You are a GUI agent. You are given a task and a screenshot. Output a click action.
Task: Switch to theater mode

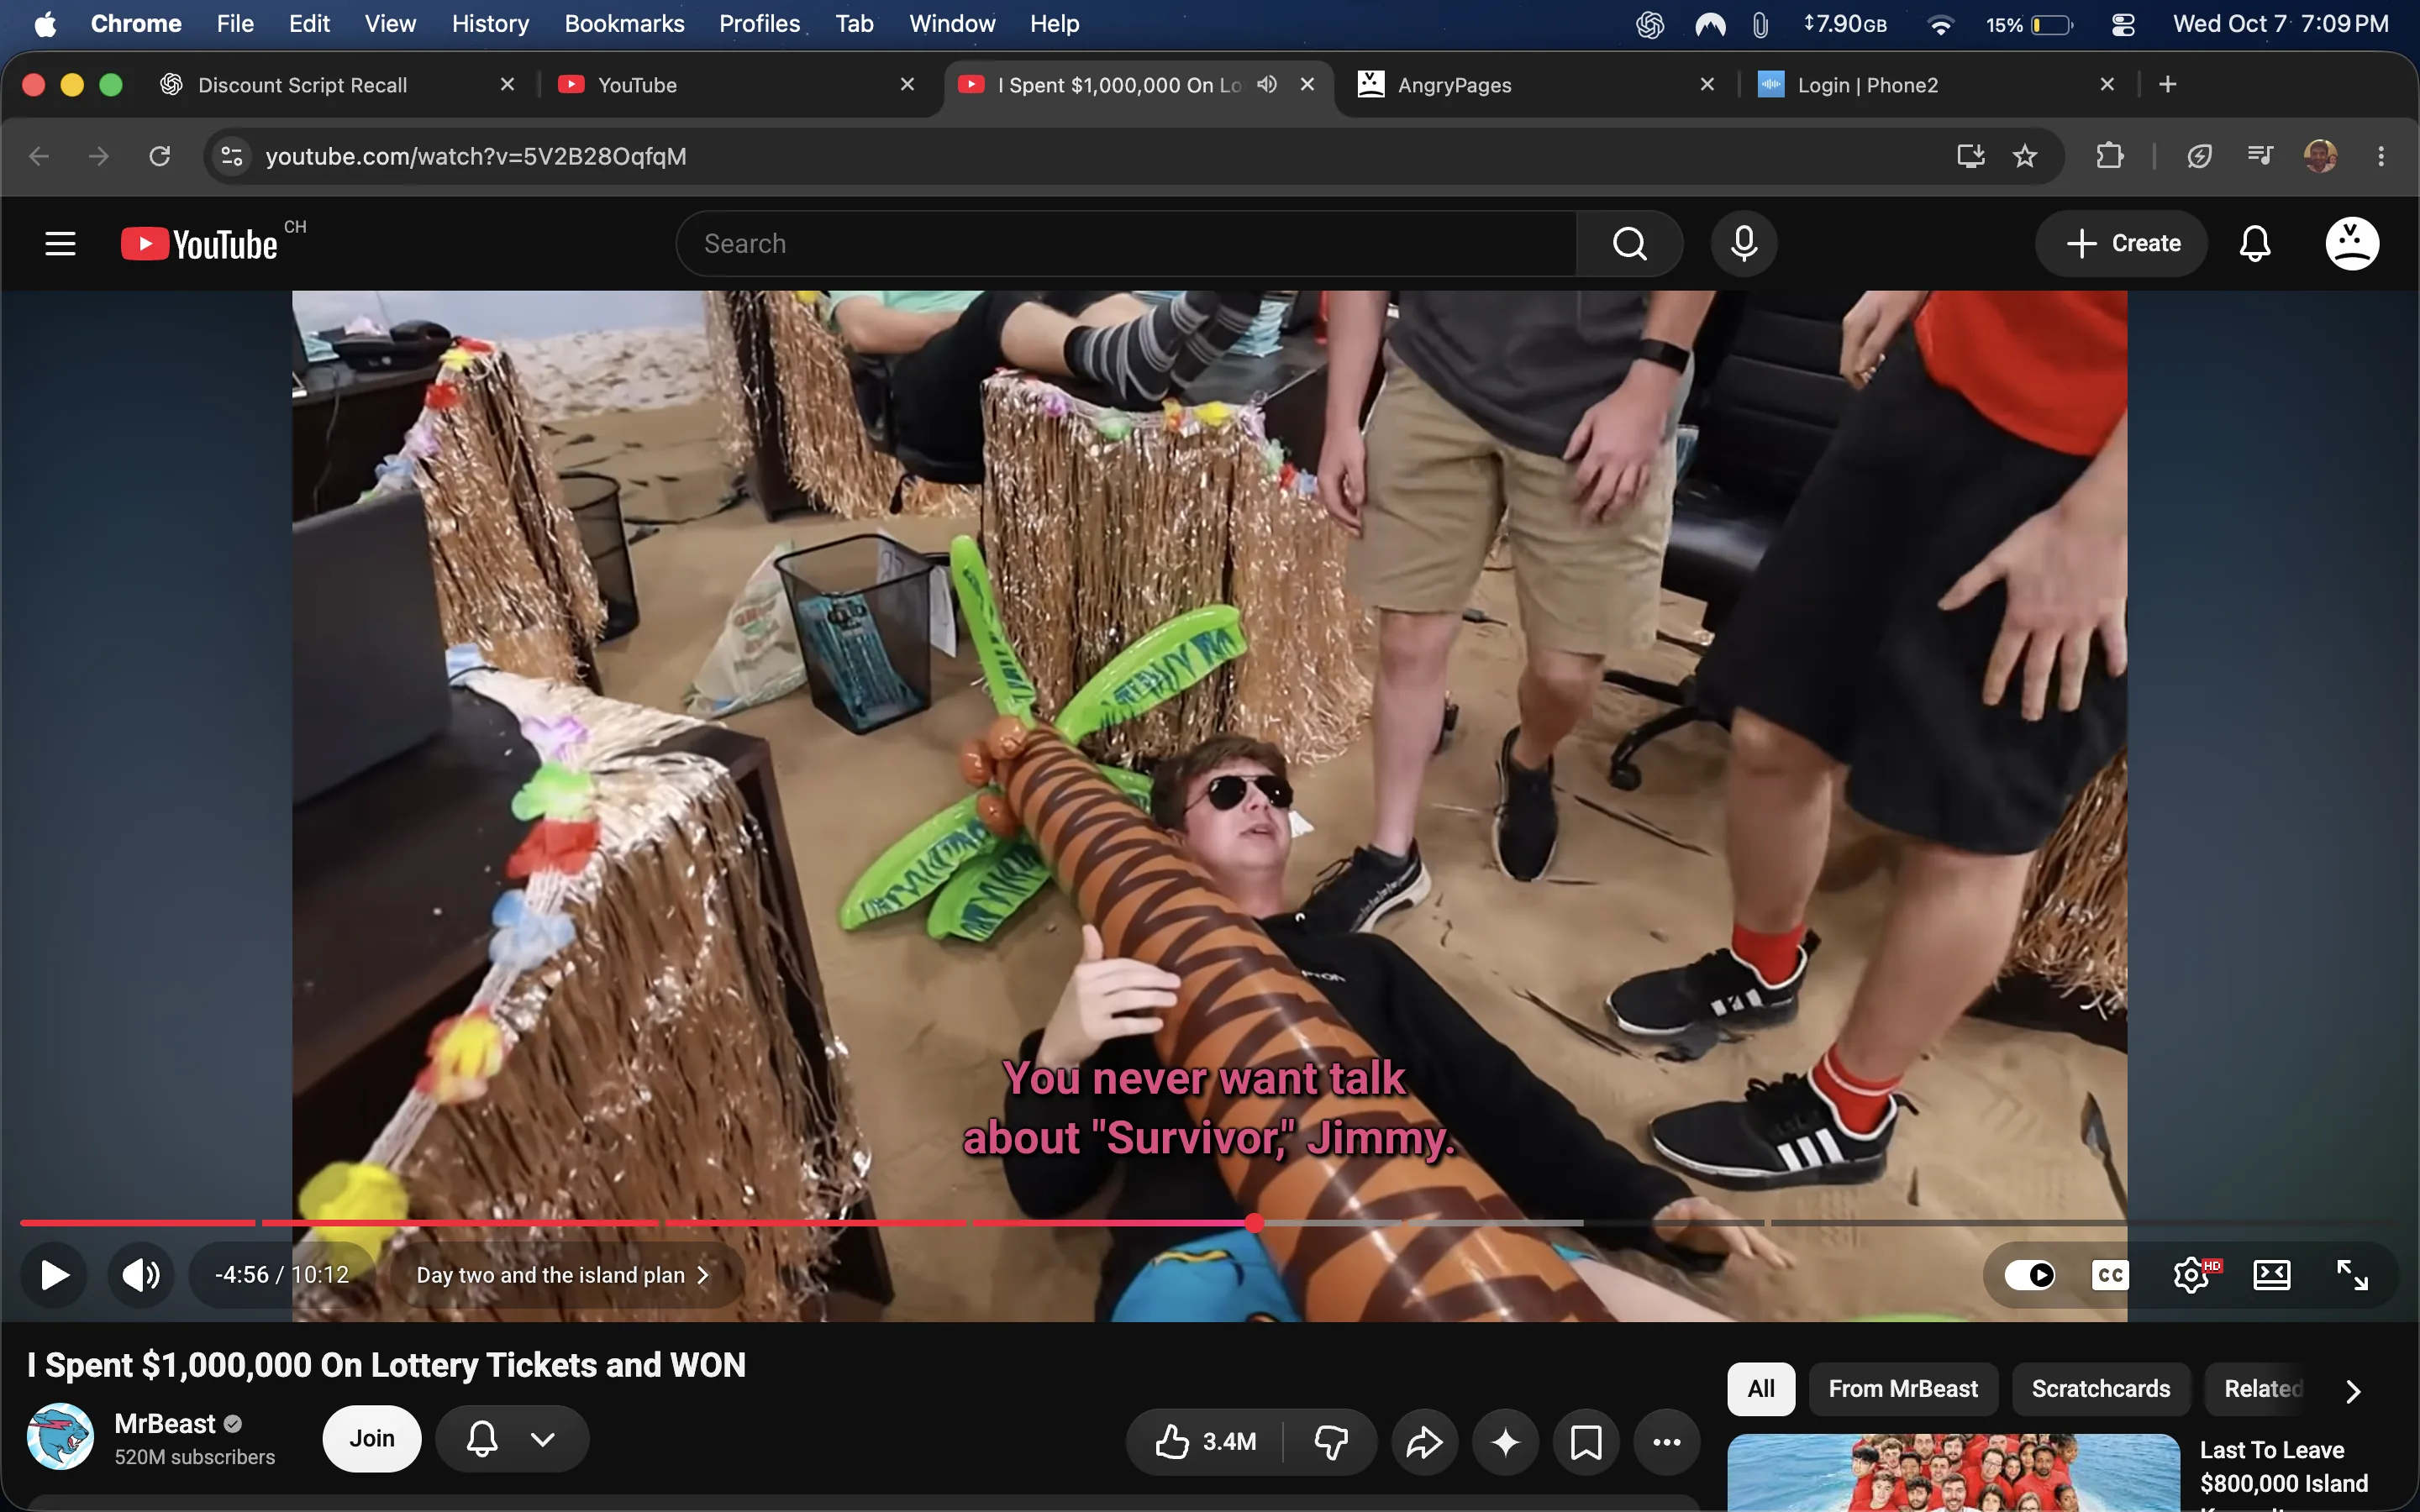pos(2272,1275)
